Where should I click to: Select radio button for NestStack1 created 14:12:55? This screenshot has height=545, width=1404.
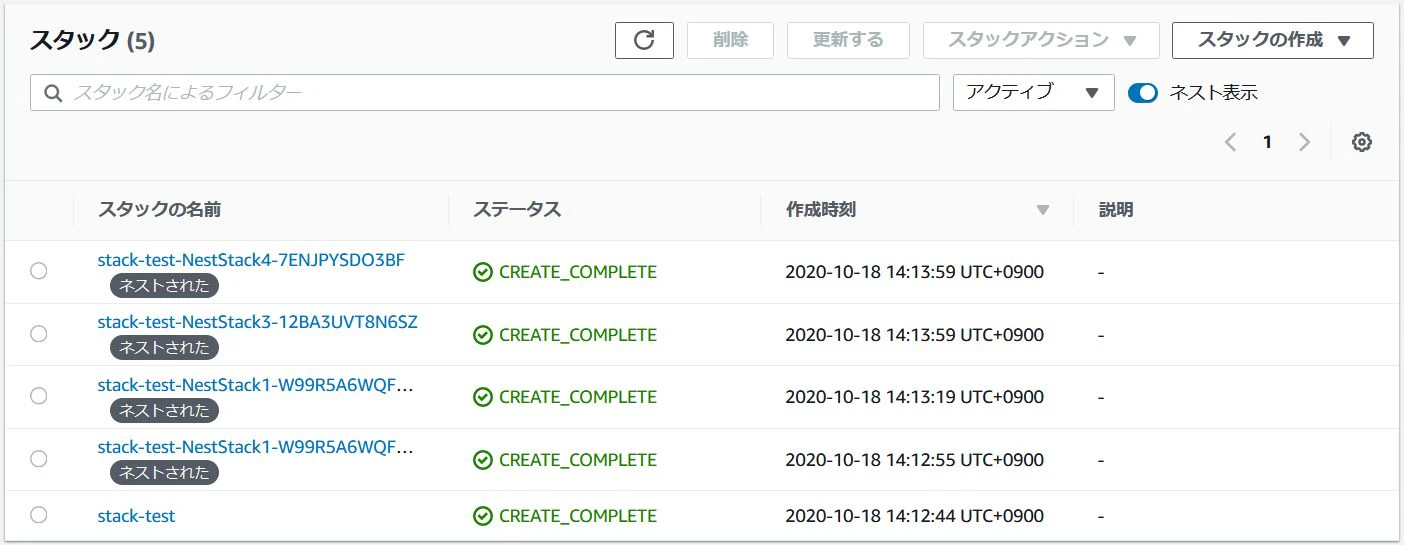pyautogui.click(x=39, y=459)
